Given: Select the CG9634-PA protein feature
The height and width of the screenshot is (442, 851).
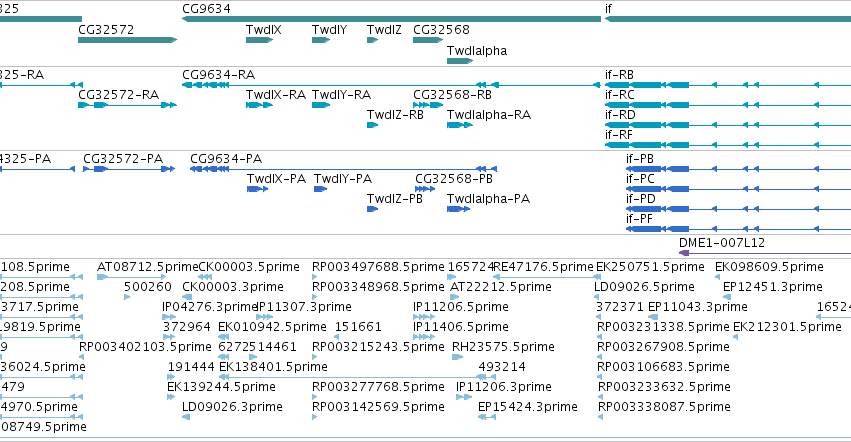Looking at the screenshot, I should [344, 169].
